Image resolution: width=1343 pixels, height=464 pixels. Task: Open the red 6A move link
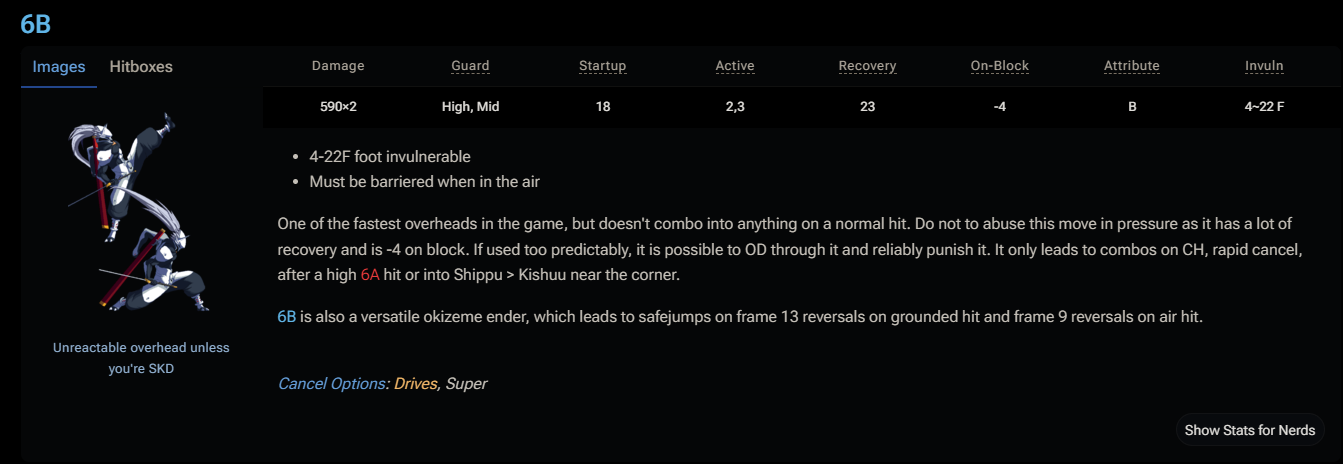click(x=370, y=274)
